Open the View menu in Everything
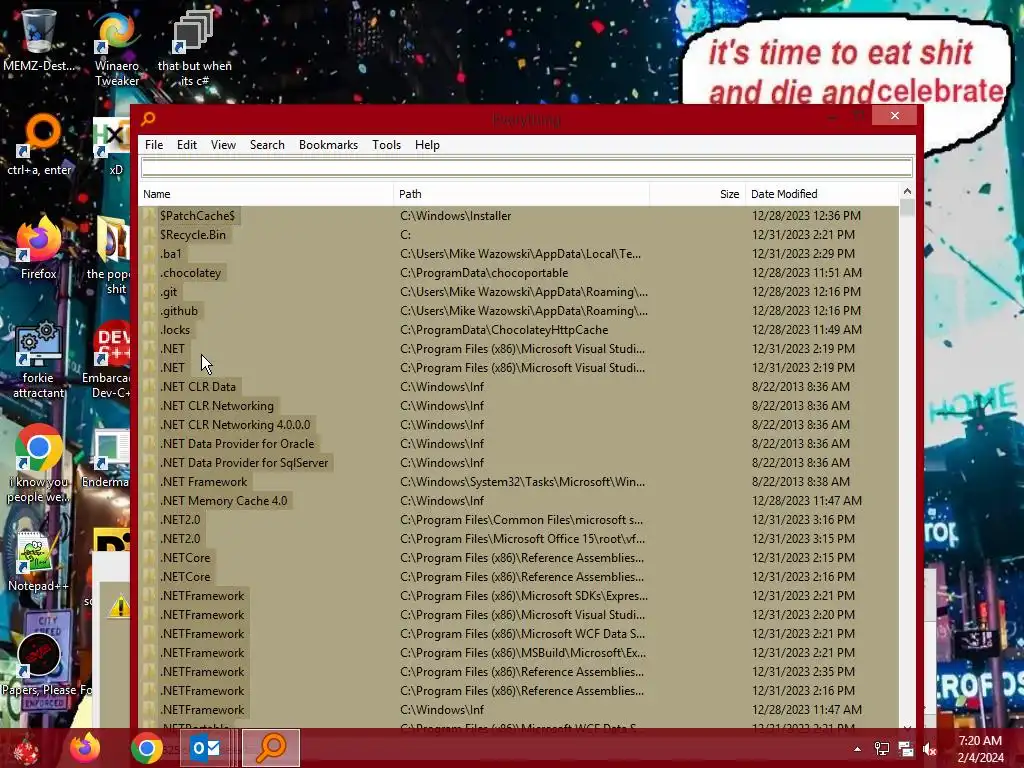 click(223, 145)
